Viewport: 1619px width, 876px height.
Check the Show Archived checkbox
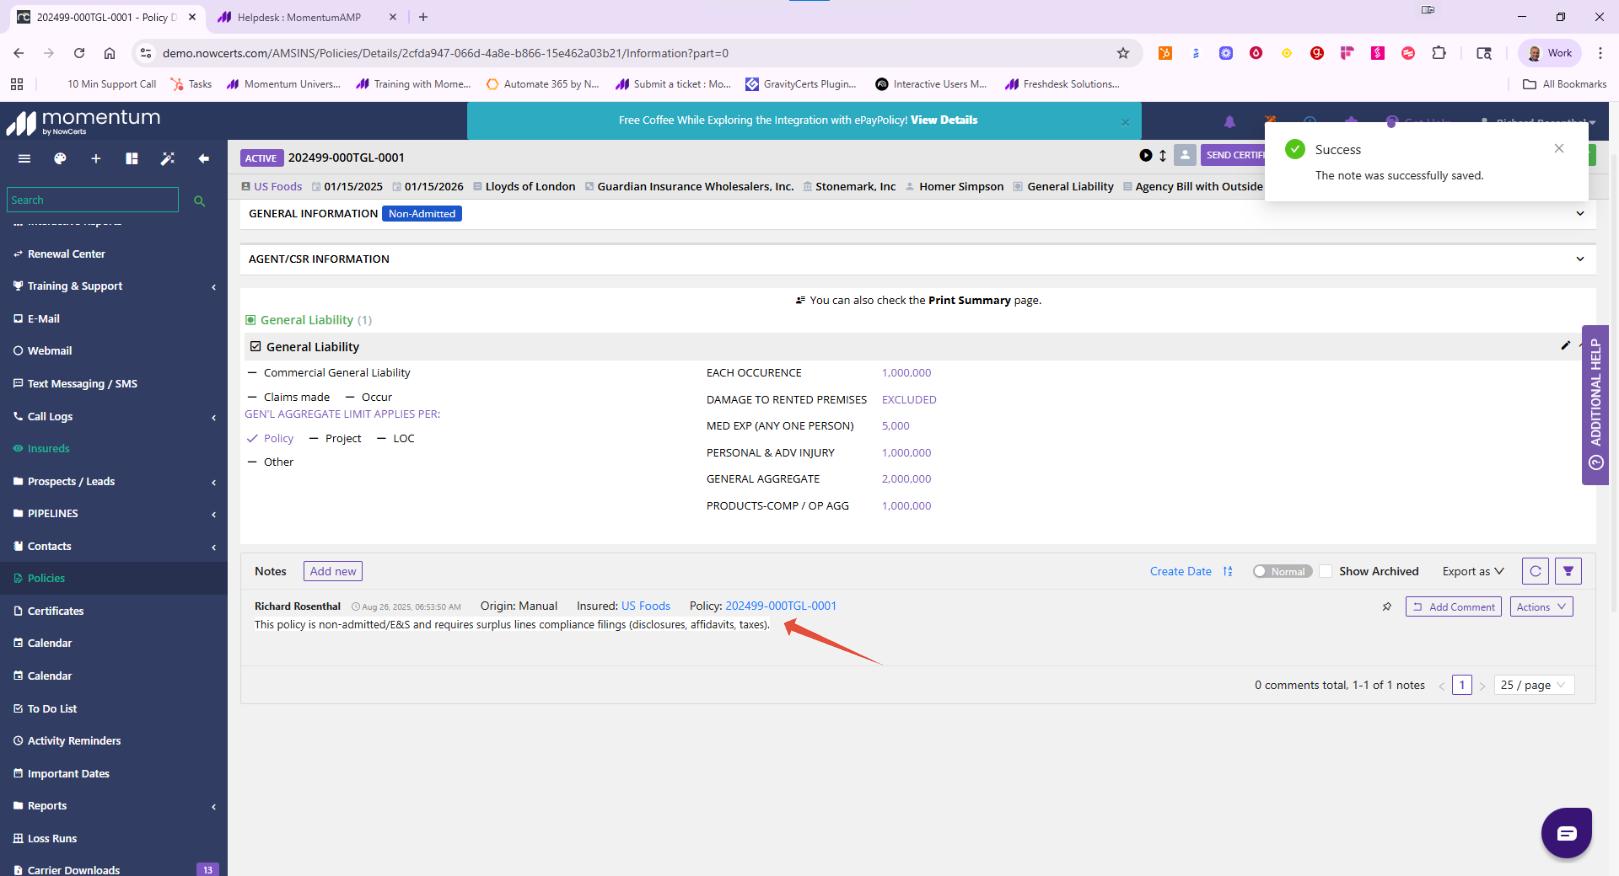click(1325, 571)
